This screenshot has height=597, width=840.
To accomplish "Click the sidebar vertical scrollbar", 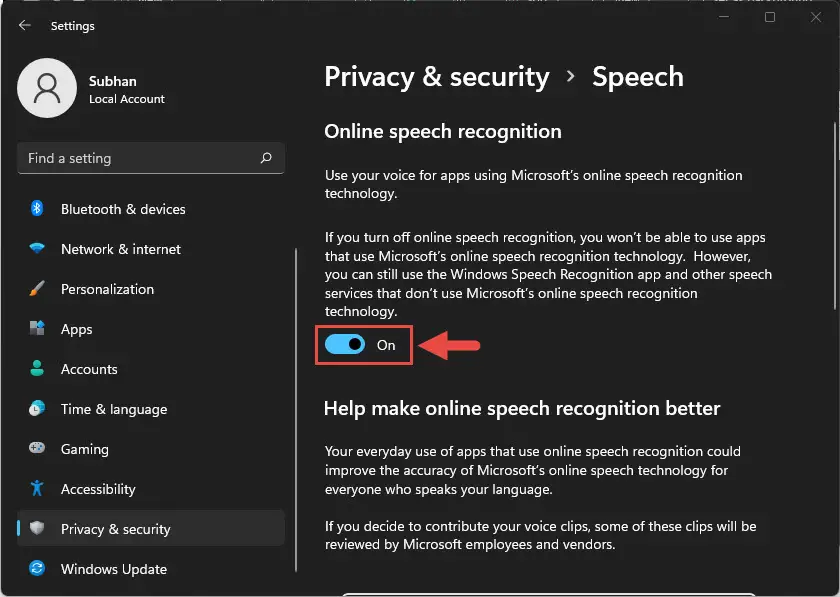I will [x=296, y=410].
